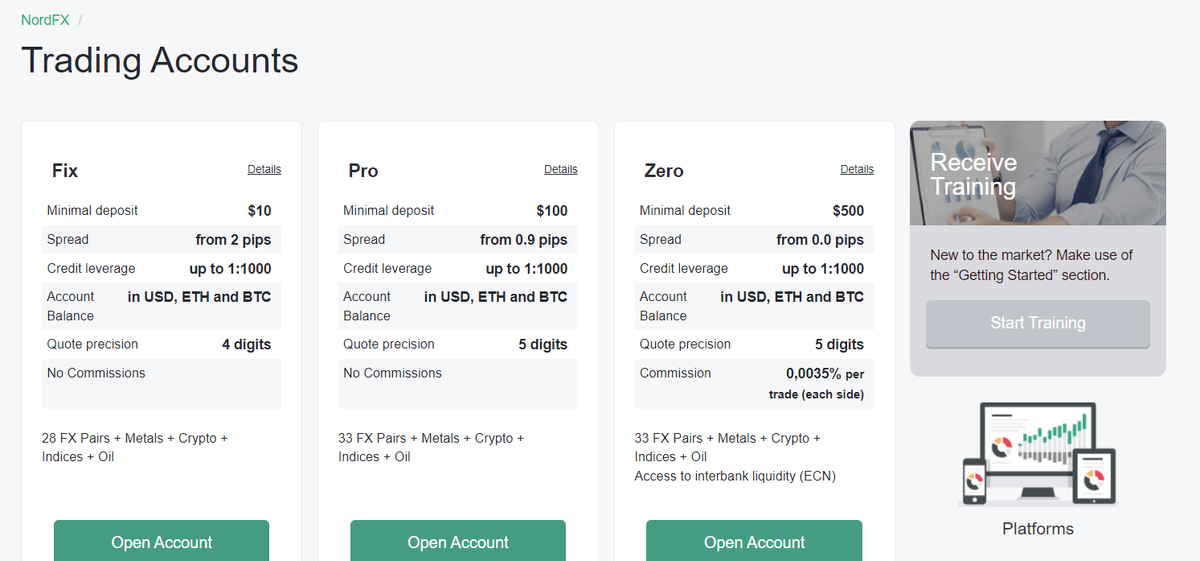1200x561 pixels.
Task: Open Account under the Fix plan
Action: (162, 541)
